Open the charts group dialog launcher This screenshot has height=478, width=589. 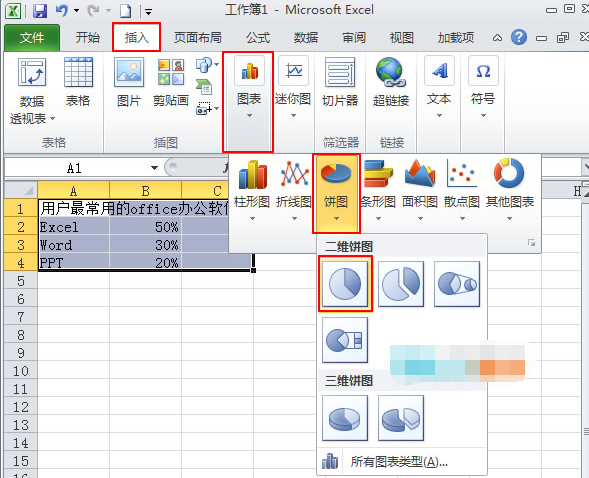531,243
